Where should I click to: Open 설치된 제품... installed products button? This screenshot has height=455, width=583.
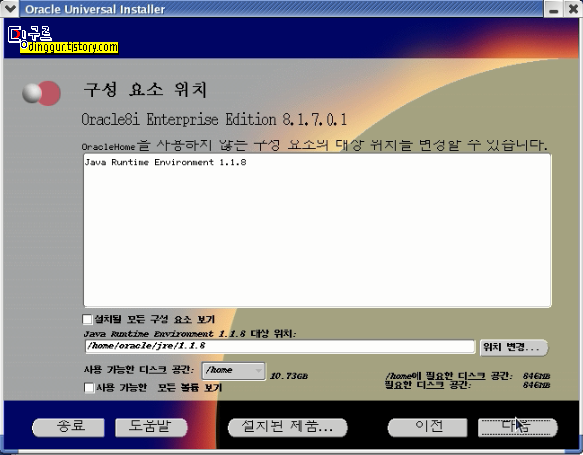[x=287, y=427]
